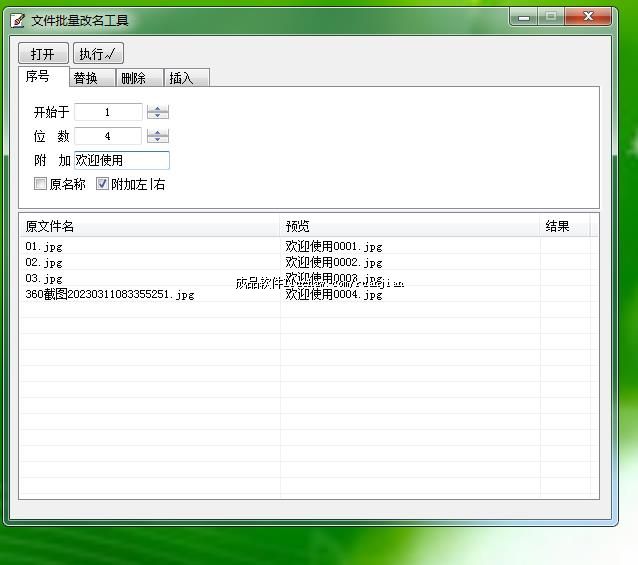Image resolution: width=638 pixels, height=565 pixels.
Task: Click the app icon in title bar
Action: pyautogui.click(x=18, y=20)
